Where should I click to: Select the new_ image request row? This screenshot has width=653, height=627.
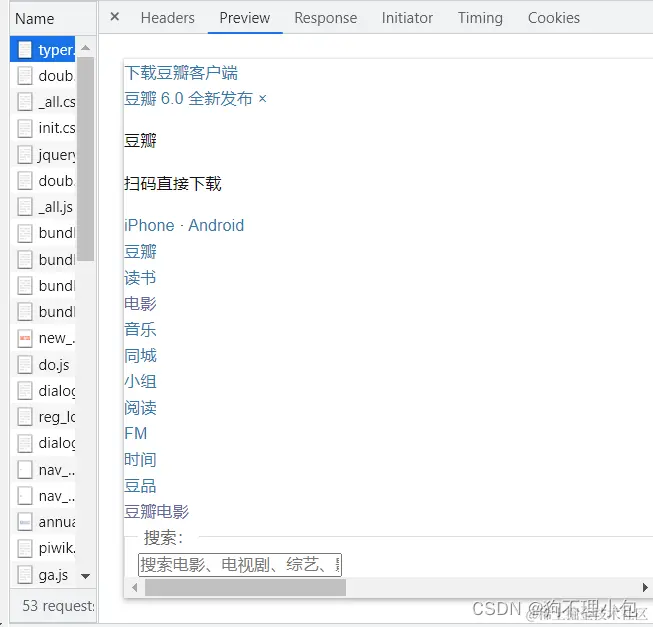coord(43,338)
